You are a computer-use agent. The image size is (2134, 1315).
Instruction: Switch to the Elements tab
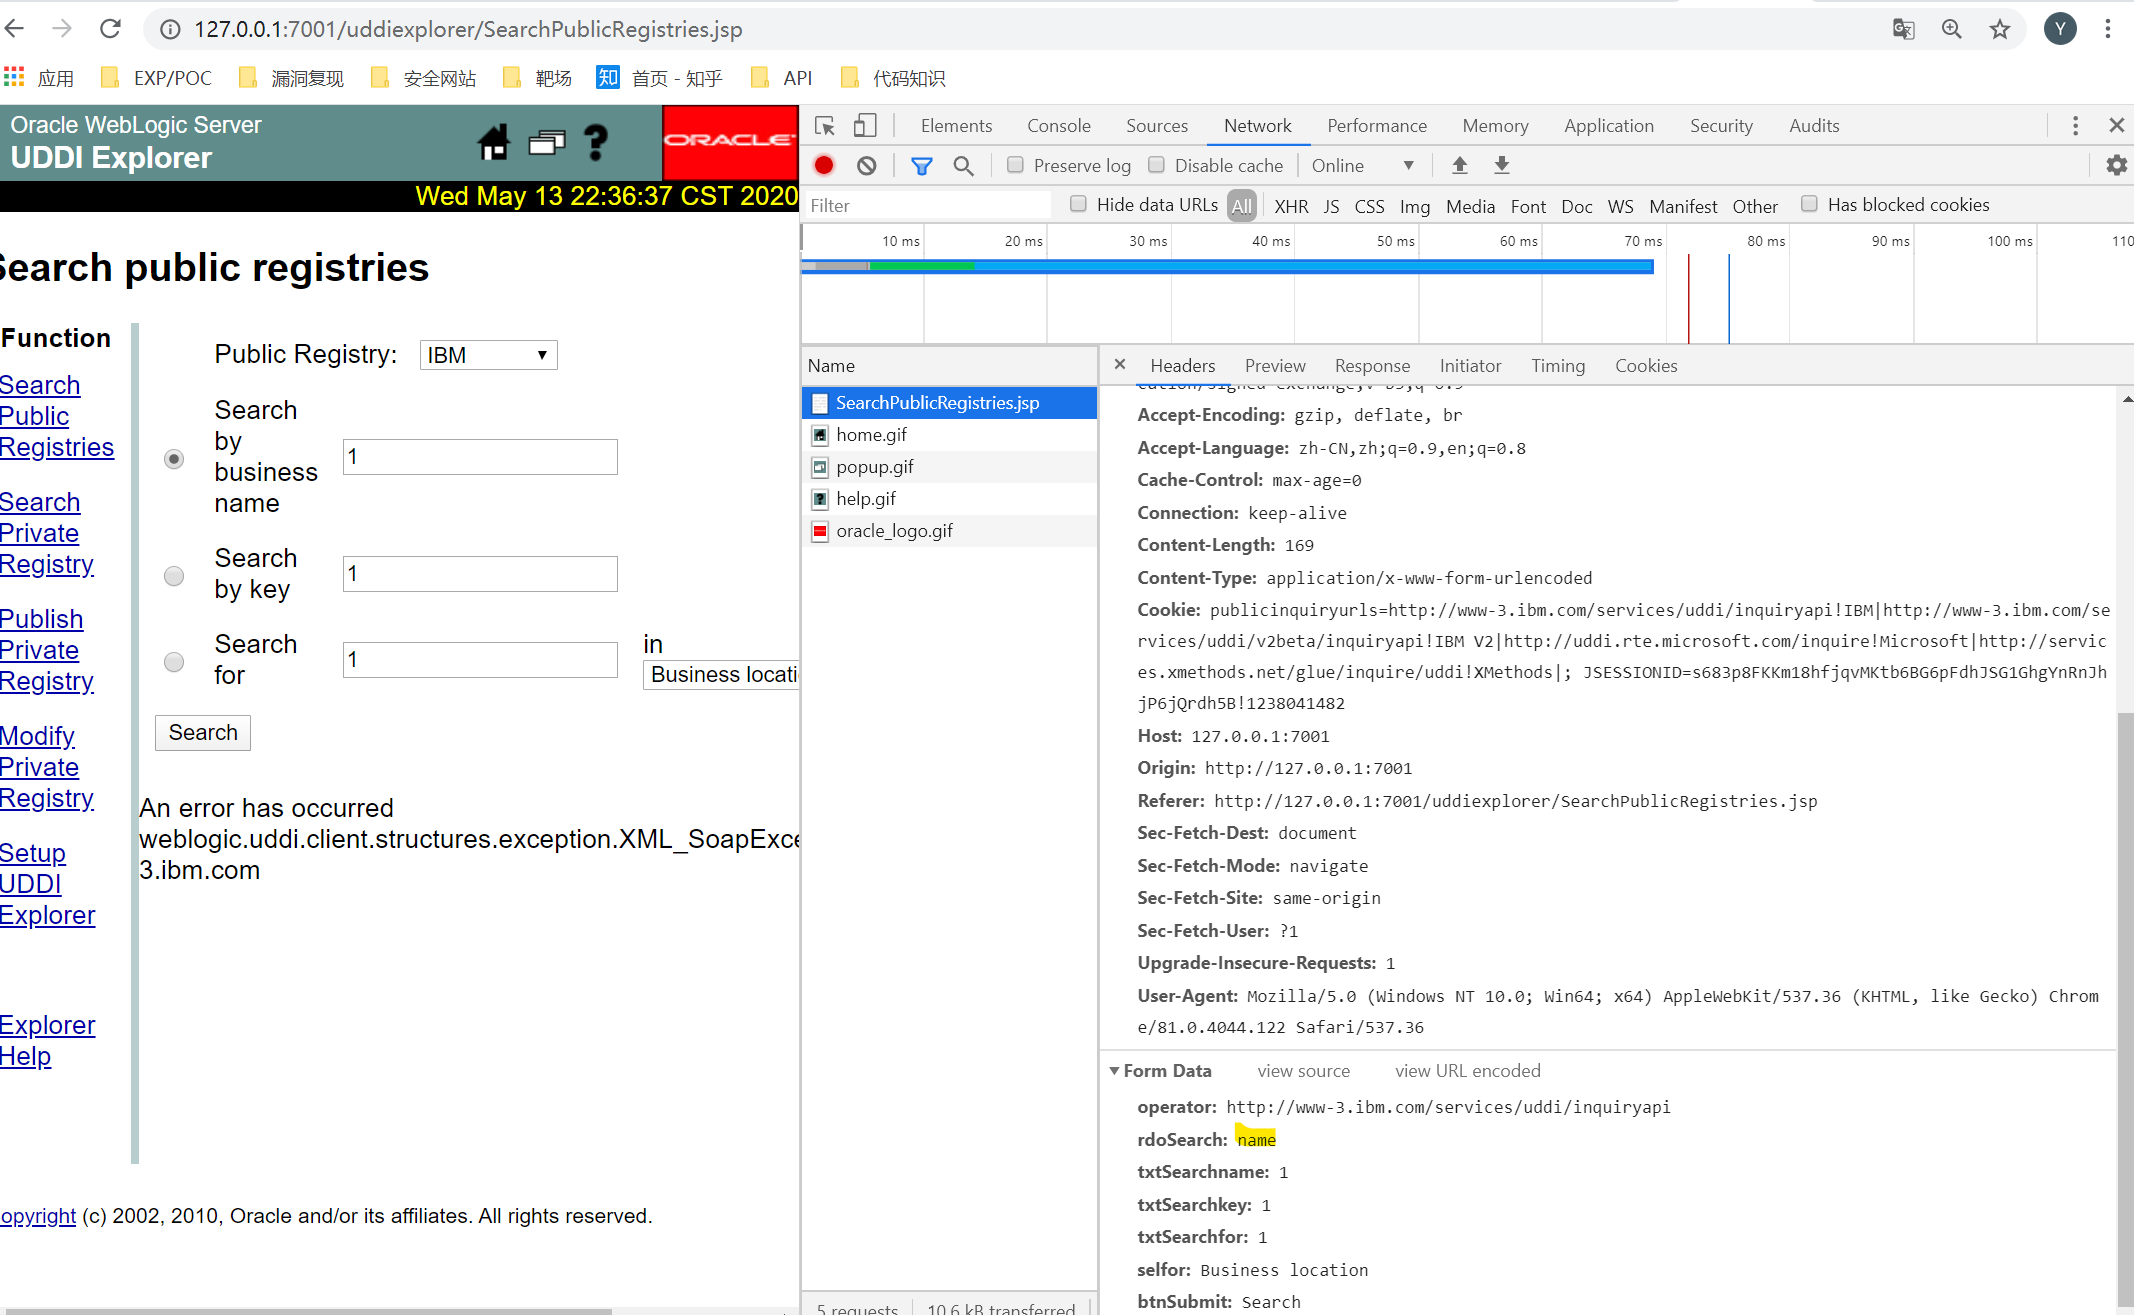(x=956, y=126)
